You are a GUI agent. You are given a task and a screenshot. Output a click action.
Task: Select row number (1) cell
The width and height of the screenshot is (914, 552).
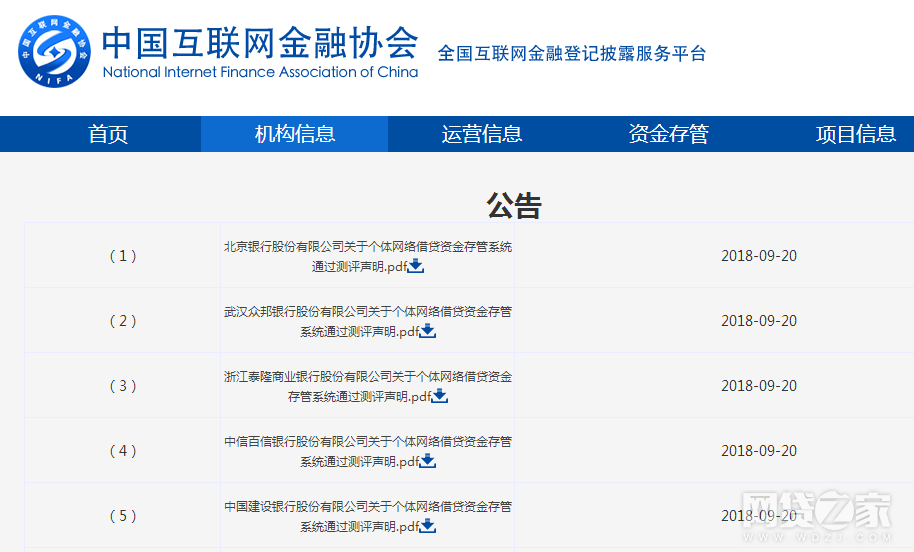pos(123,255)
